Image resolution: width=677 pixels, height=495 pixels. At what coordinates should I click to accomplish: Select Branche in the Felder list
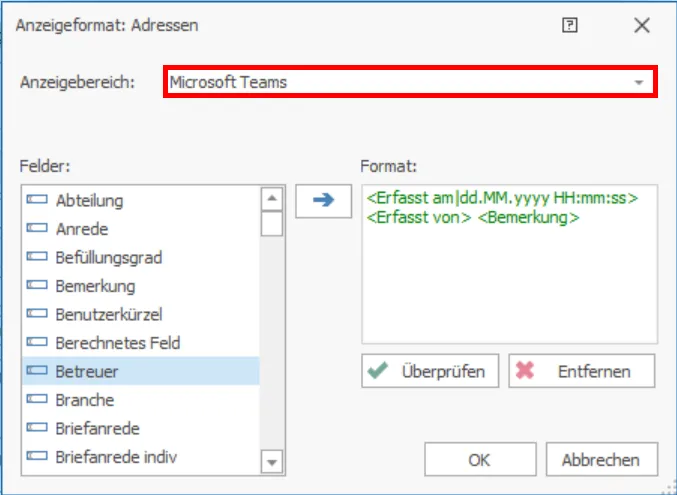pyautogui.click(x=141, y=400)
